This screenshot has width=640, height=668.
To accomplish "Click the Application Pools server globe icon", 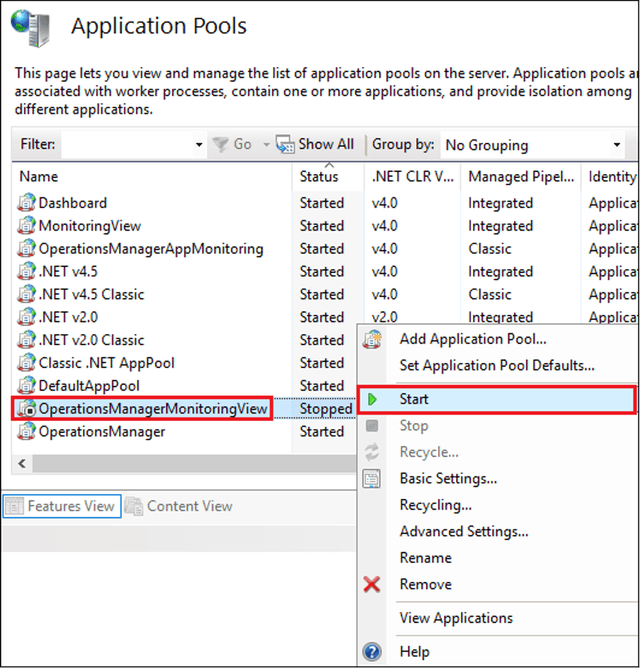I will pyautogui.click(x=31, y=28).
